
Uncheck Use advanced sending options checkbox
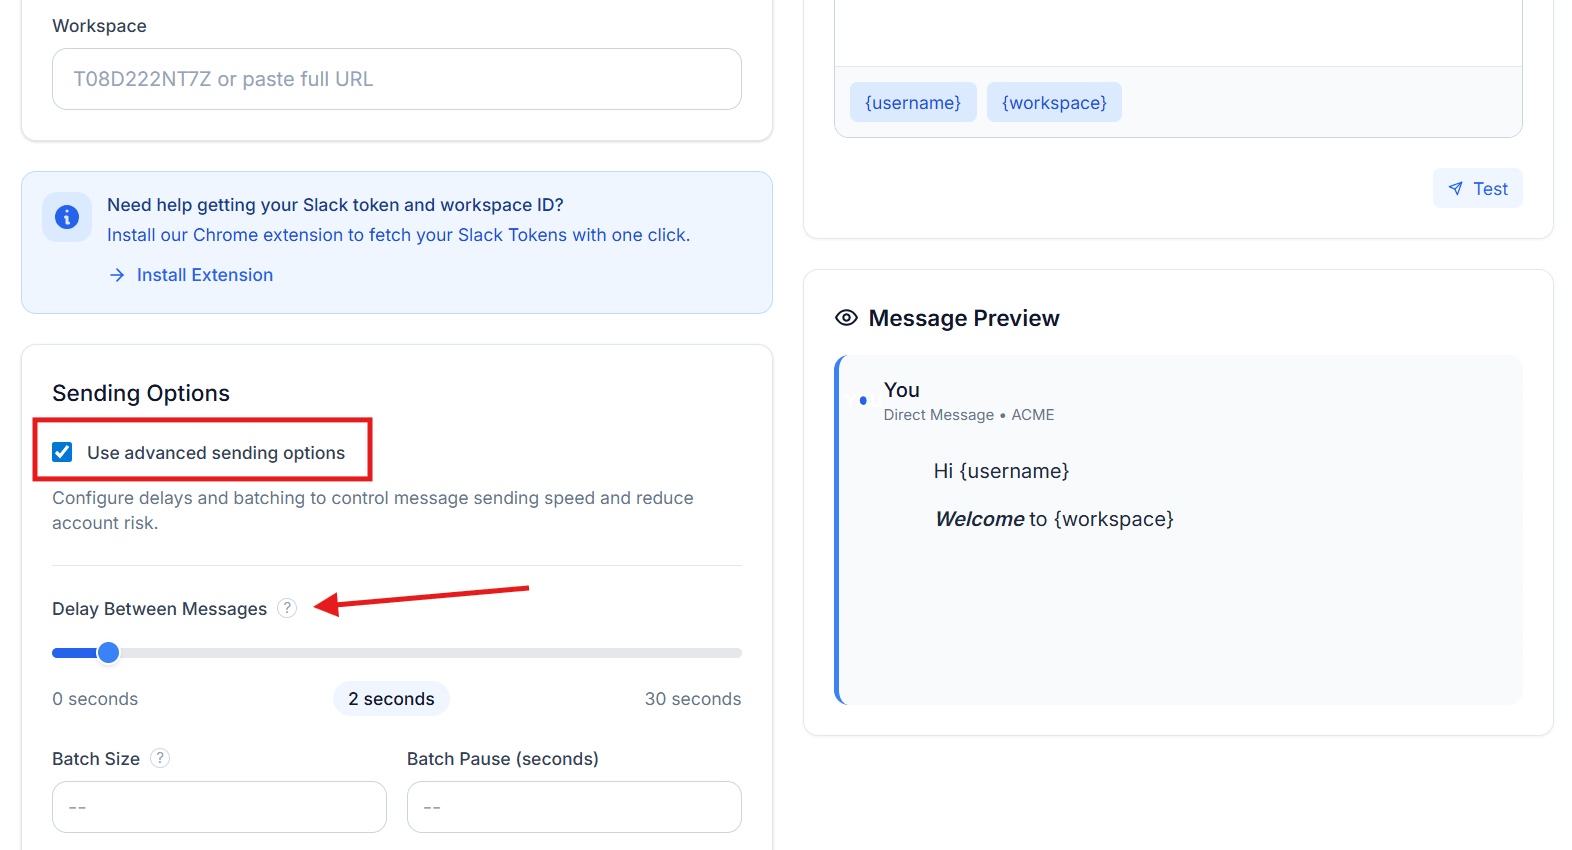(62, 452)
